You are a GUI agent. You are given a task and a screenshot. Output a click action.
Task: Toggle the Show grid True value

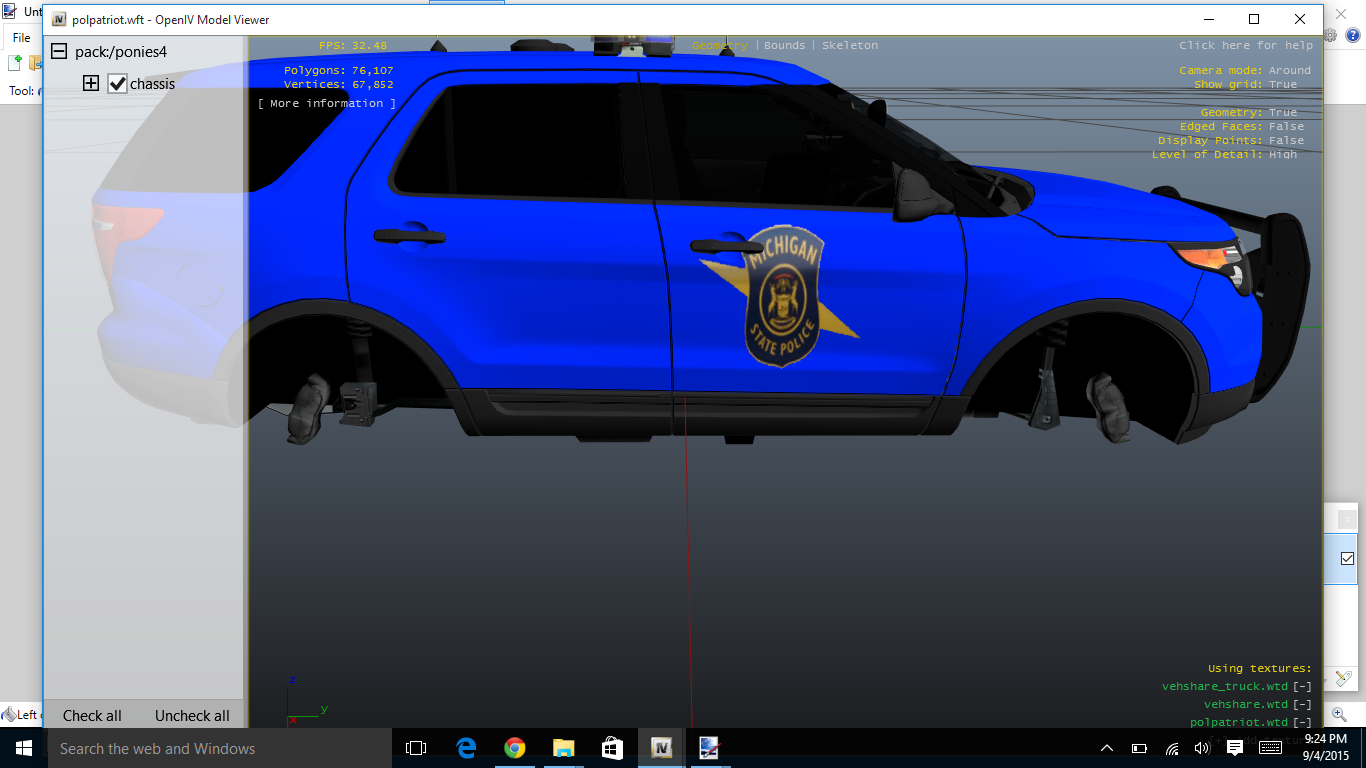[1283, 85]
